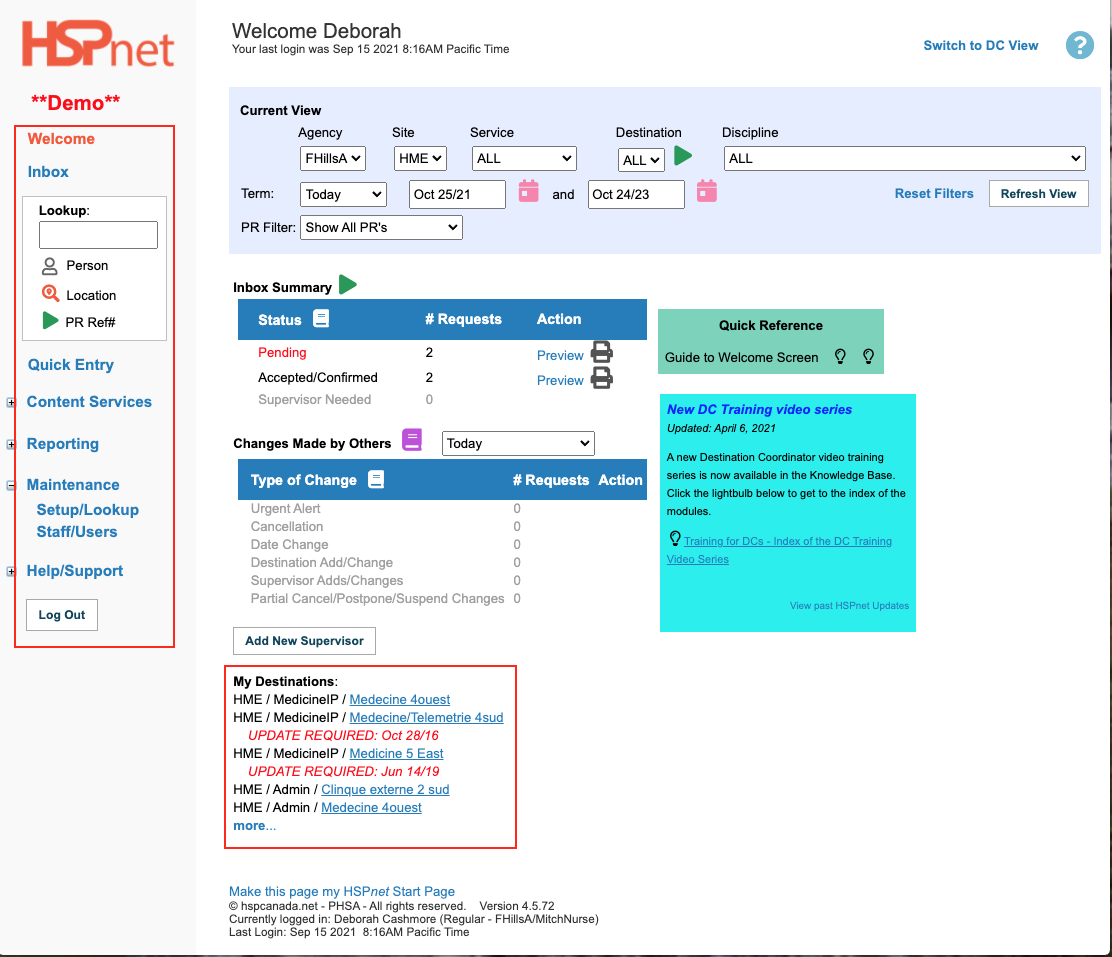Click the Reporting sidebar label
This screenshot has height=957, width=1112.
63,444
